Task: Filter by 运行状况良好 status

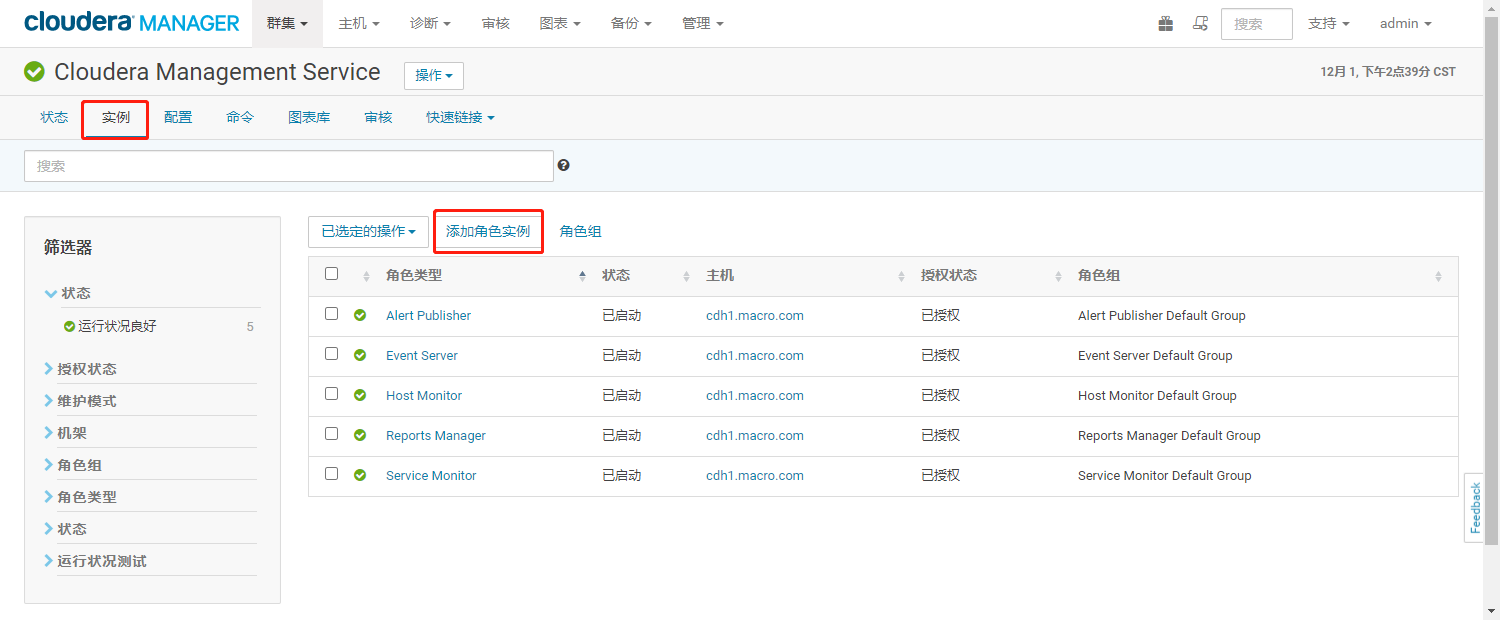Action: 117,326
